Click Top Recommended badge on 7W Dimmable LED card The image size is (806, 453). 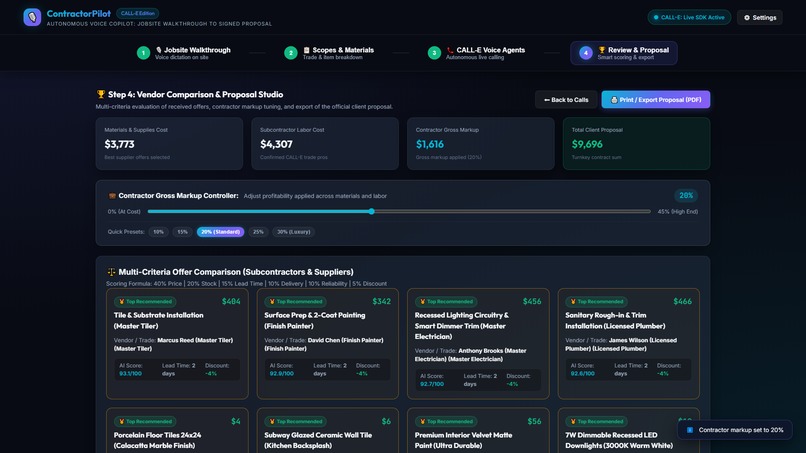(597, 422)
